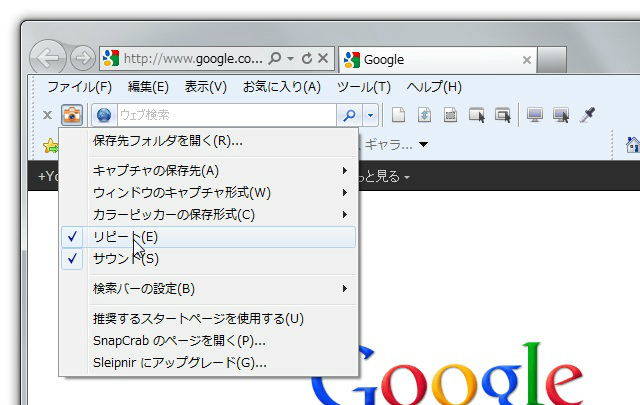The image size is (640, 405).
Task: Click the full desktop capture monitor icon
Action: click(x=535, y=115)
